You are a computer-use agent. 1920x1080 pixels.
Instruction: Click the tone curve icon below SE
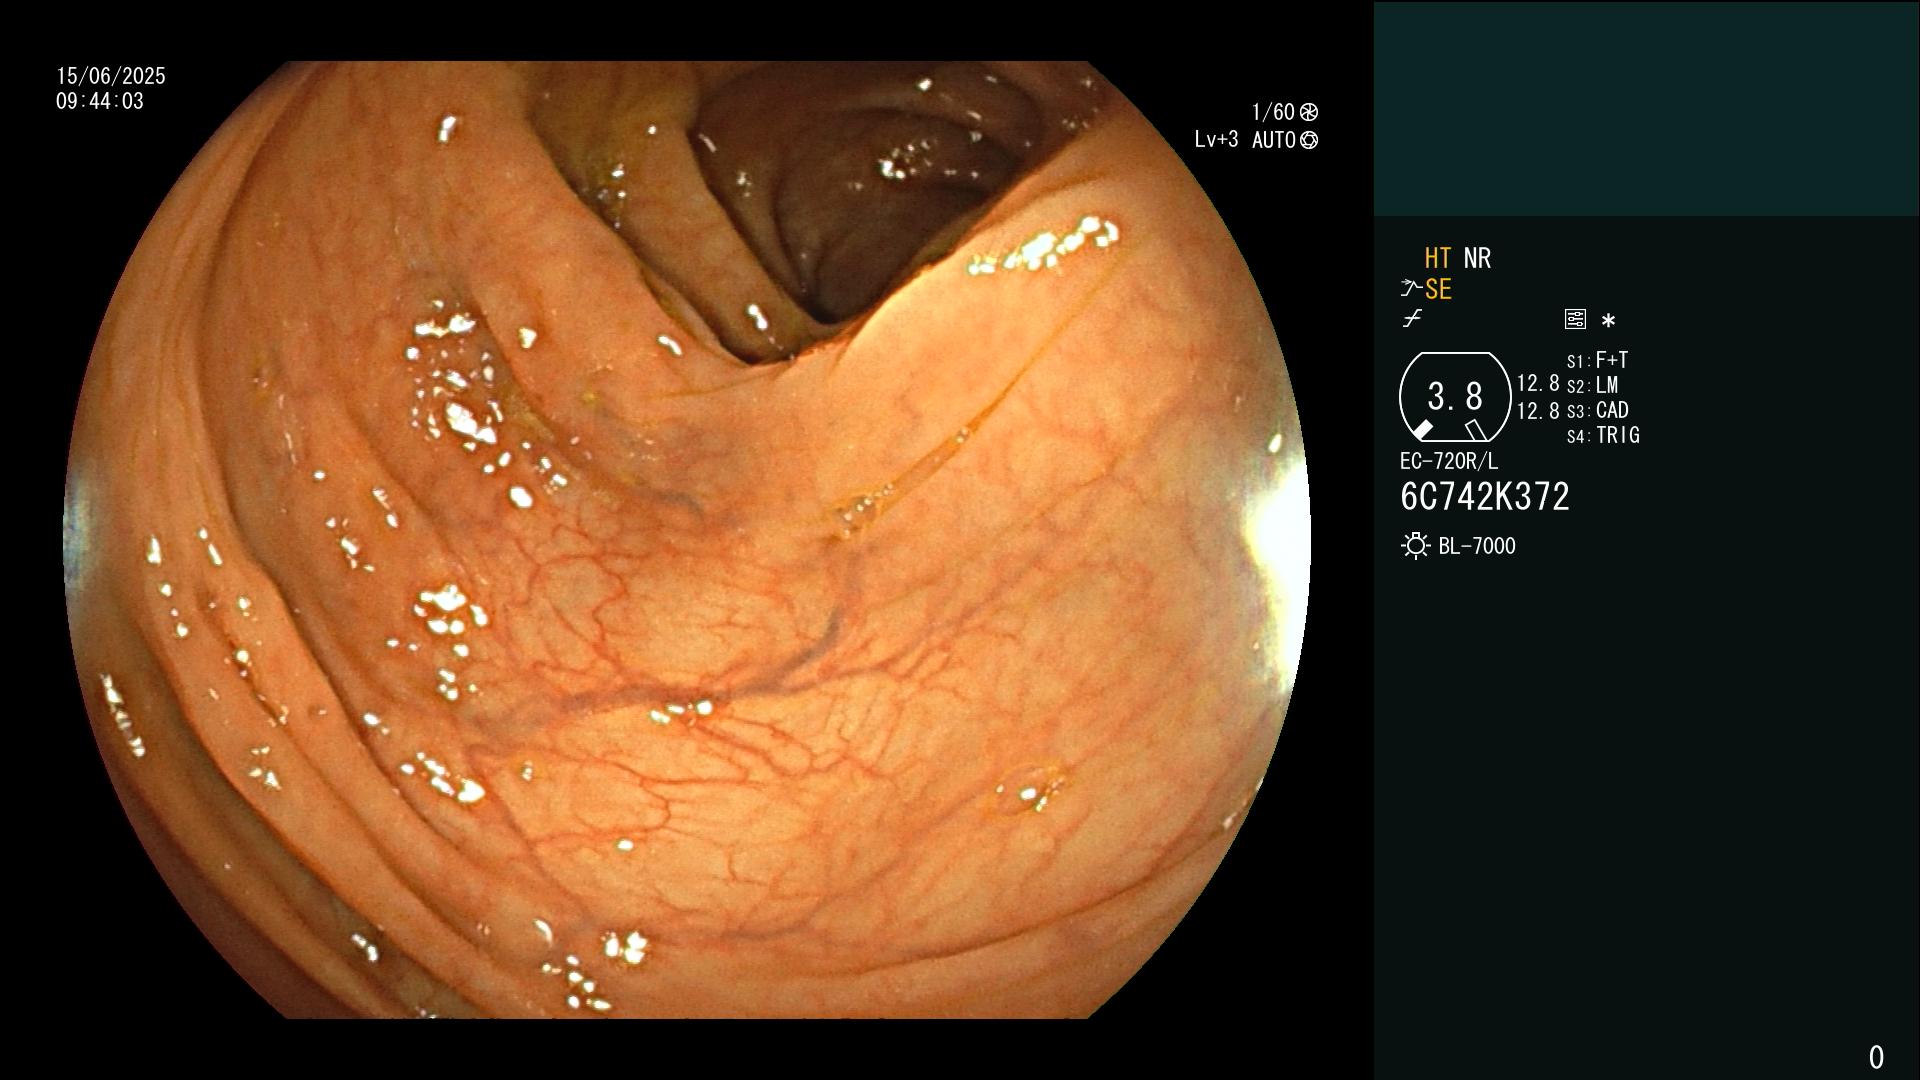point(1412,319)
